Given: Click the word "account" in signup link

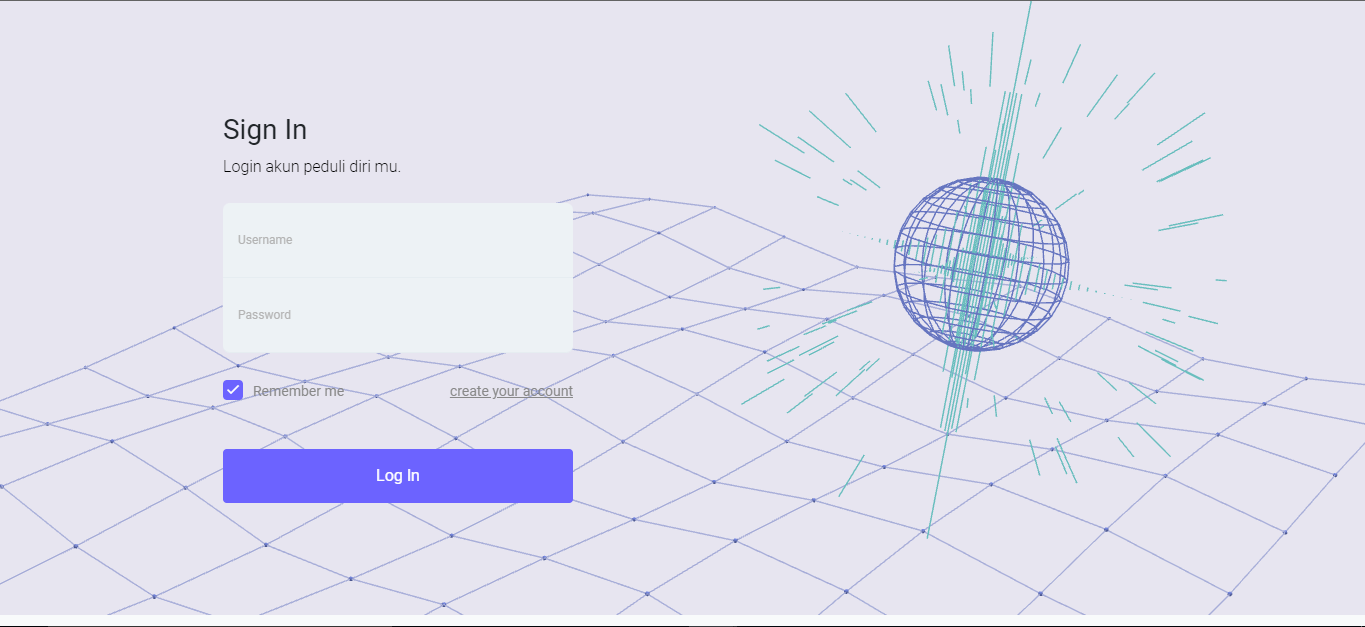Looking at the screenshot, I should 547,391.
